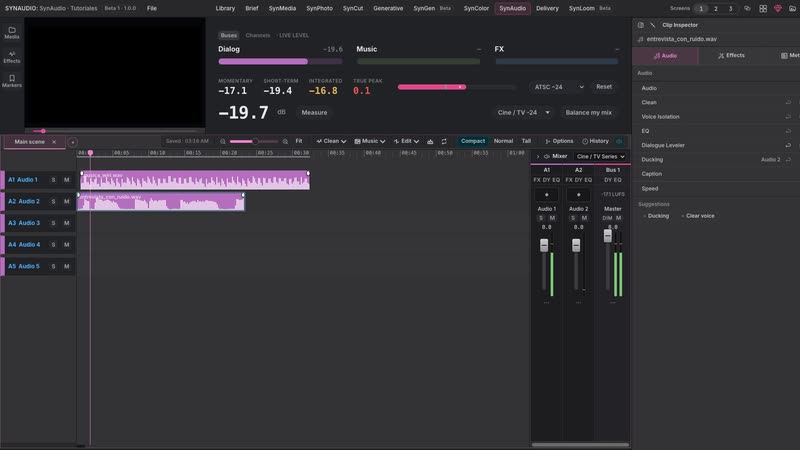Image resolution: width=800 pixels, height=450 pixels.
Task: Reset the Dialogue Leveler effect
Action: pos(788,145)
